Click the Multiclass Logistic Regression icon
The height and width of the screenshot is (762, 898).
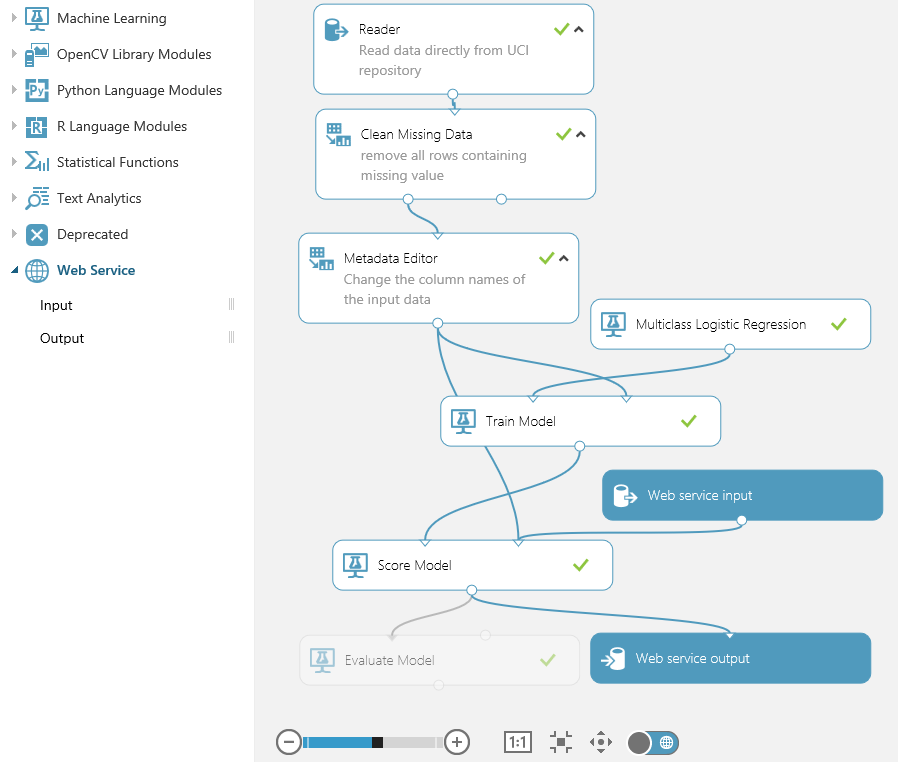tap(613, 324)
